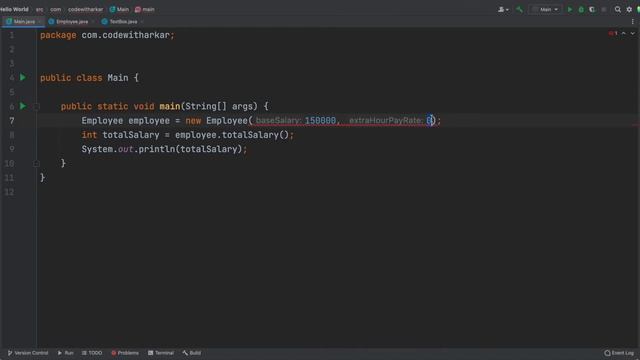This screenshot has height=360, width=640.
Task: Go to previous highlighted error arrow
Action: [624, 33]
